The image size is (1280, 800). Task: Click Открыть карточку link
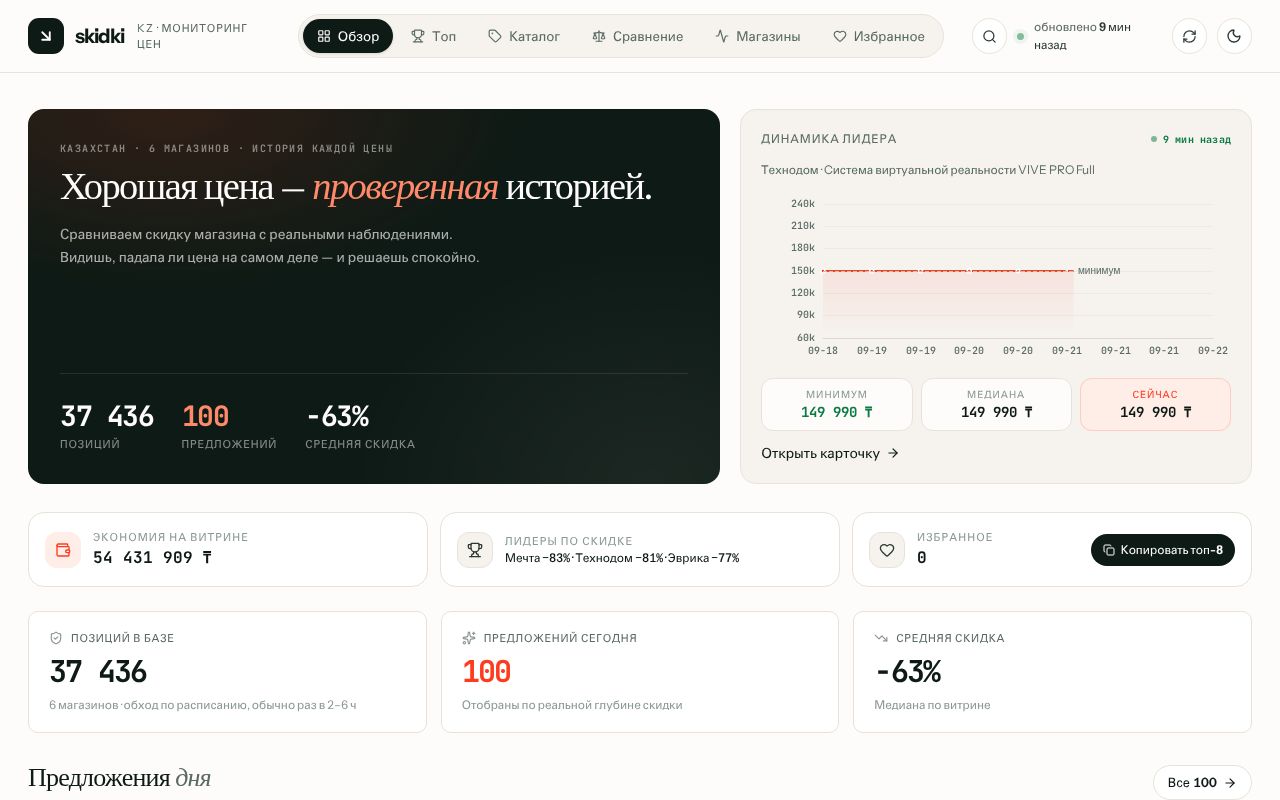830,453
